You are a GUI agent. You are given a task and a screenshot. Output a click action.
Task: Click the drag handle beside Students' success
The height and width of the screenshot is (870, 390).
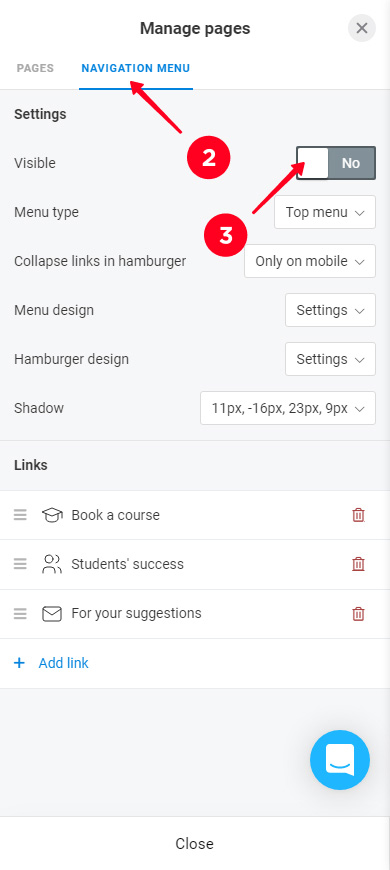(20, 564)
